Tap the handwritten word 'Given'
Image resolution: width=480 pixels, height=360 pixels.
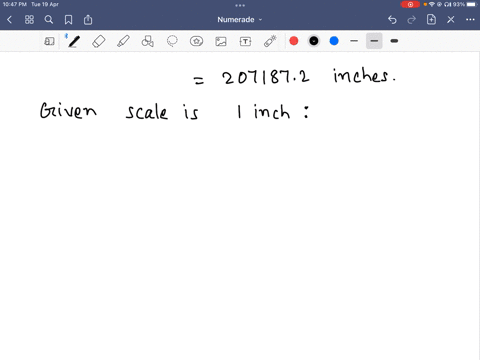pyautogui.click(x=68, y=110)
